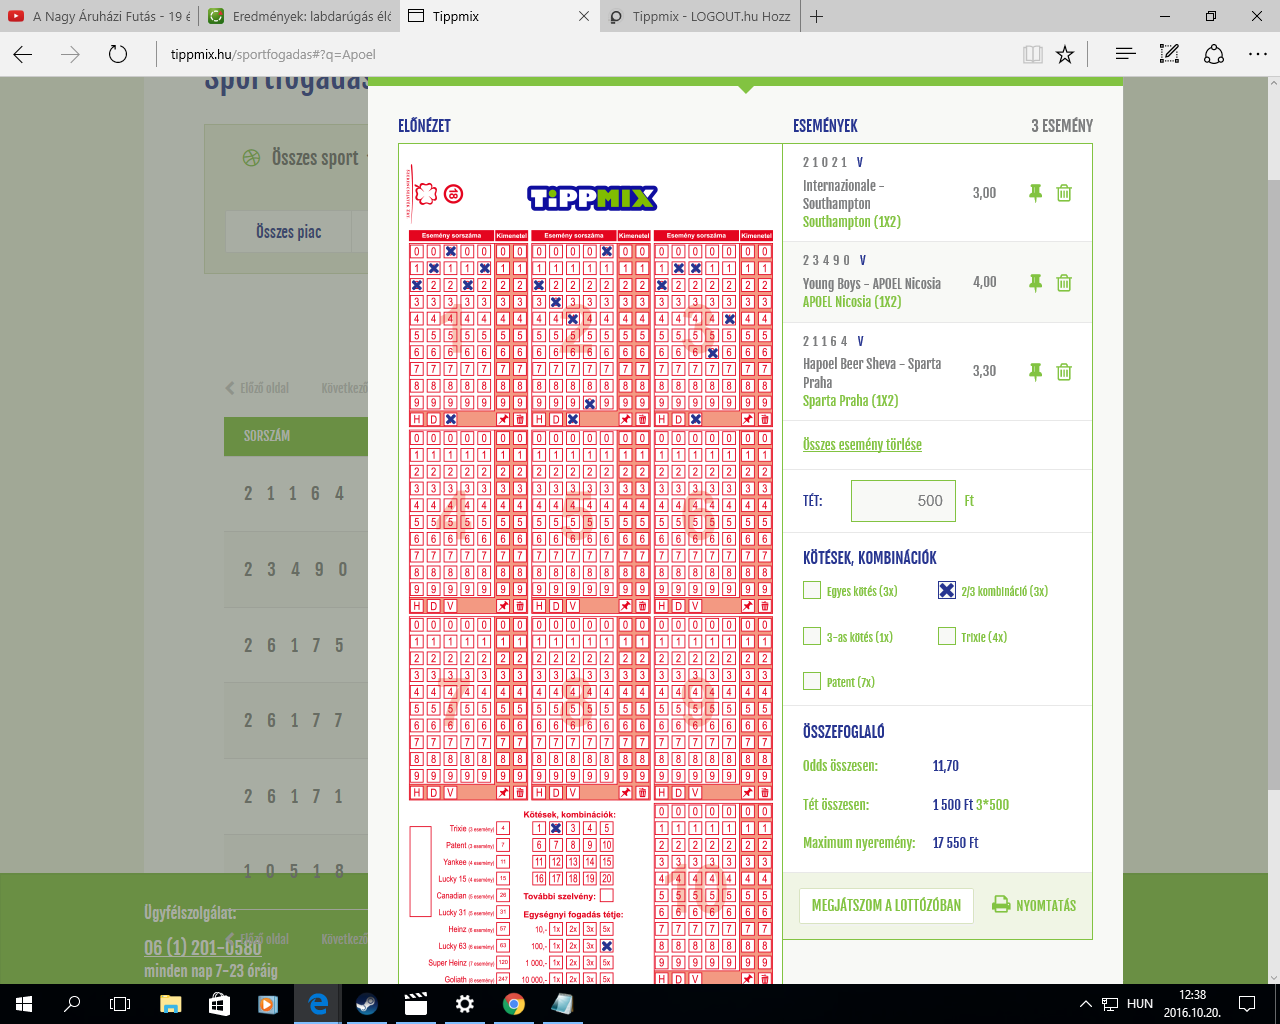The width and height of the screenshot is (1280, 1024).
Task: Click MEGJÁTSZOM A LOTTÓZÓBAN button
Action: [x=886, y=905]
